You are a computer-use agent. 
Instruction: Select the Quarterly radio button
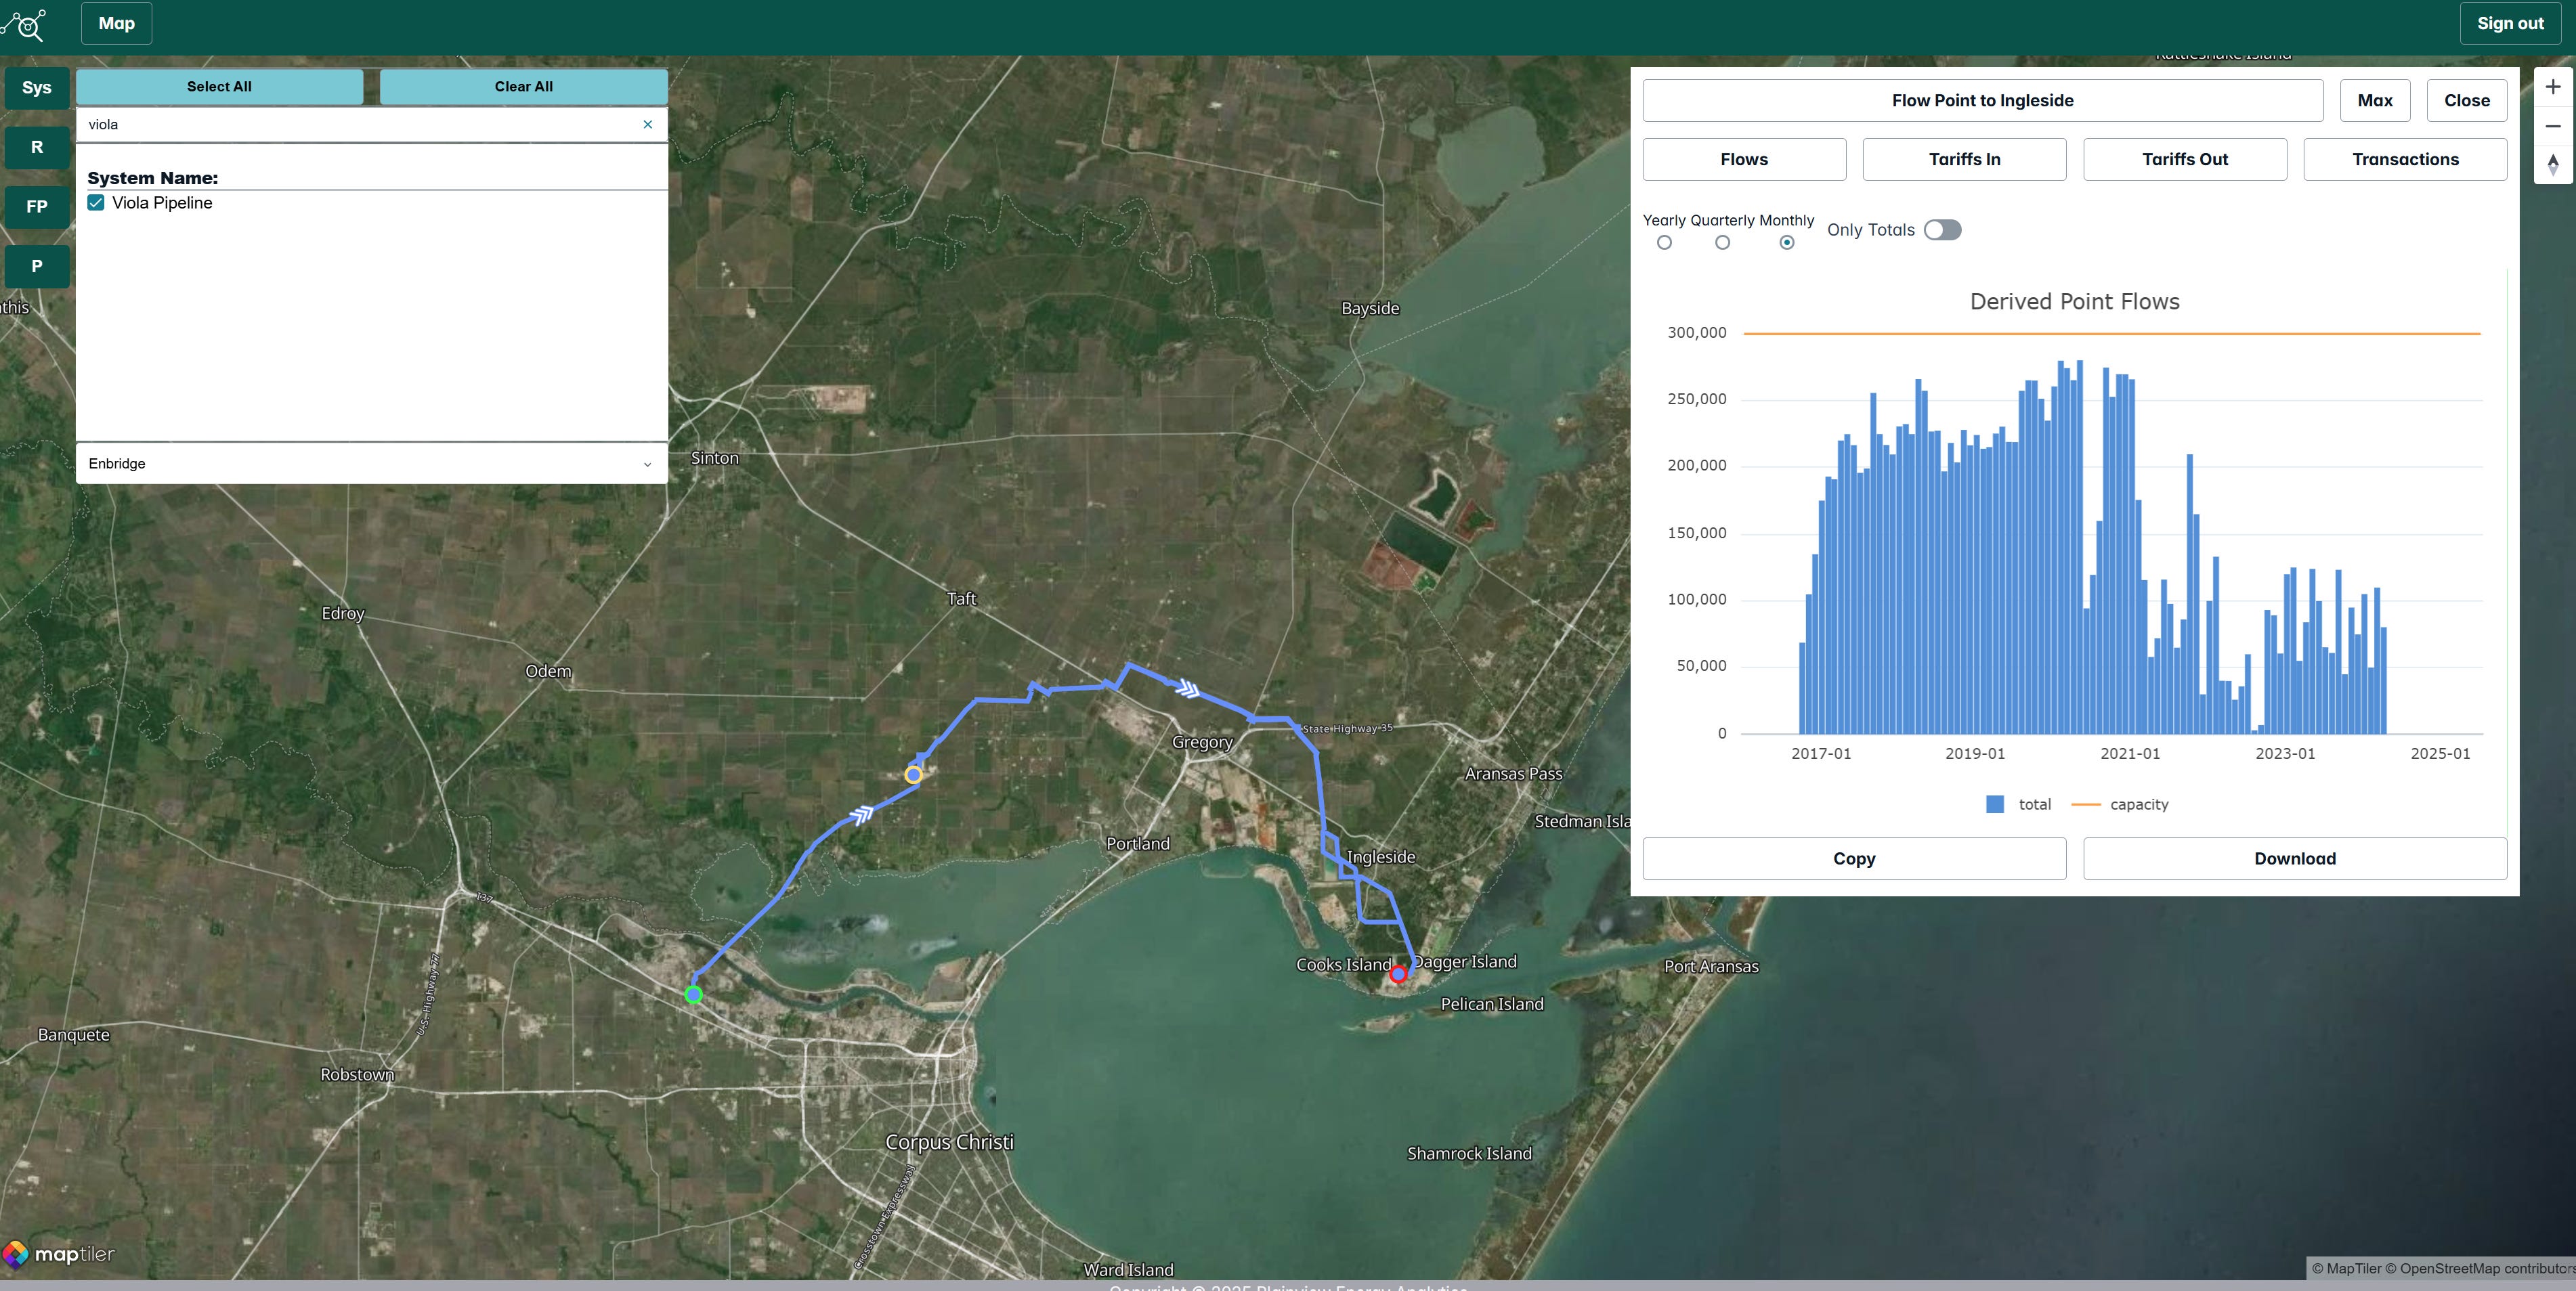tap(1722, 243)
